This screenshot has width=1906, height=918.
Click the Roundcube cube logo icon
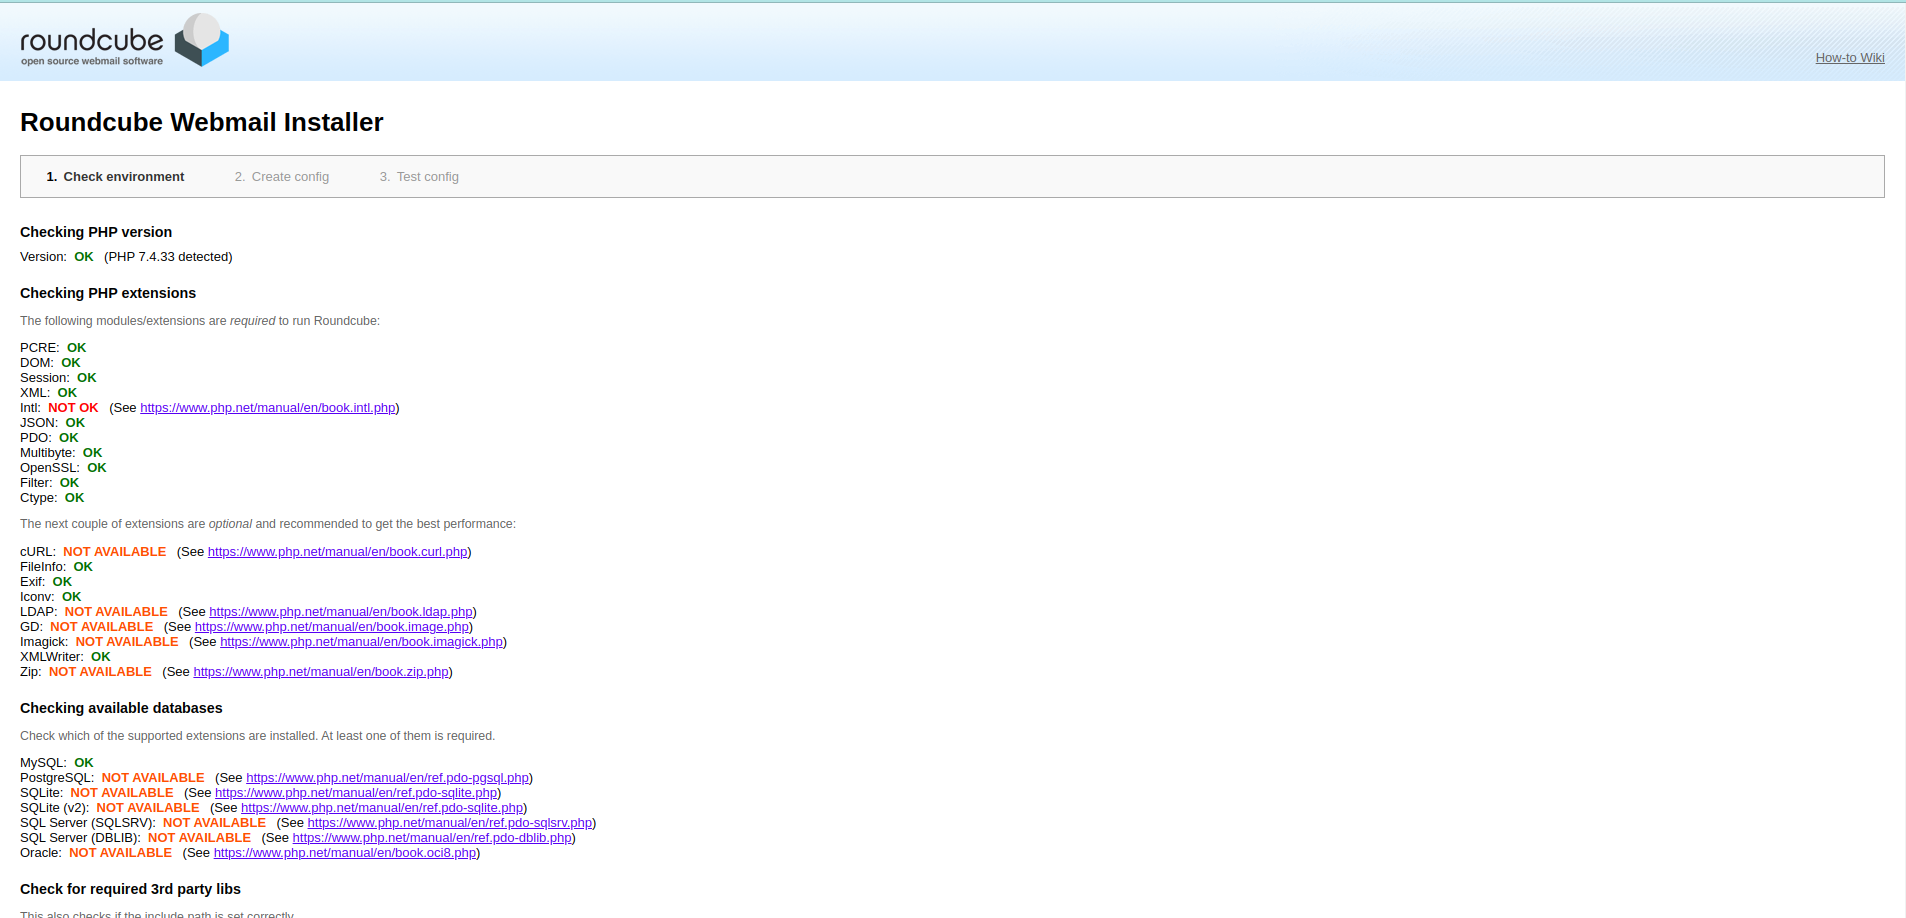click(202, 40)
